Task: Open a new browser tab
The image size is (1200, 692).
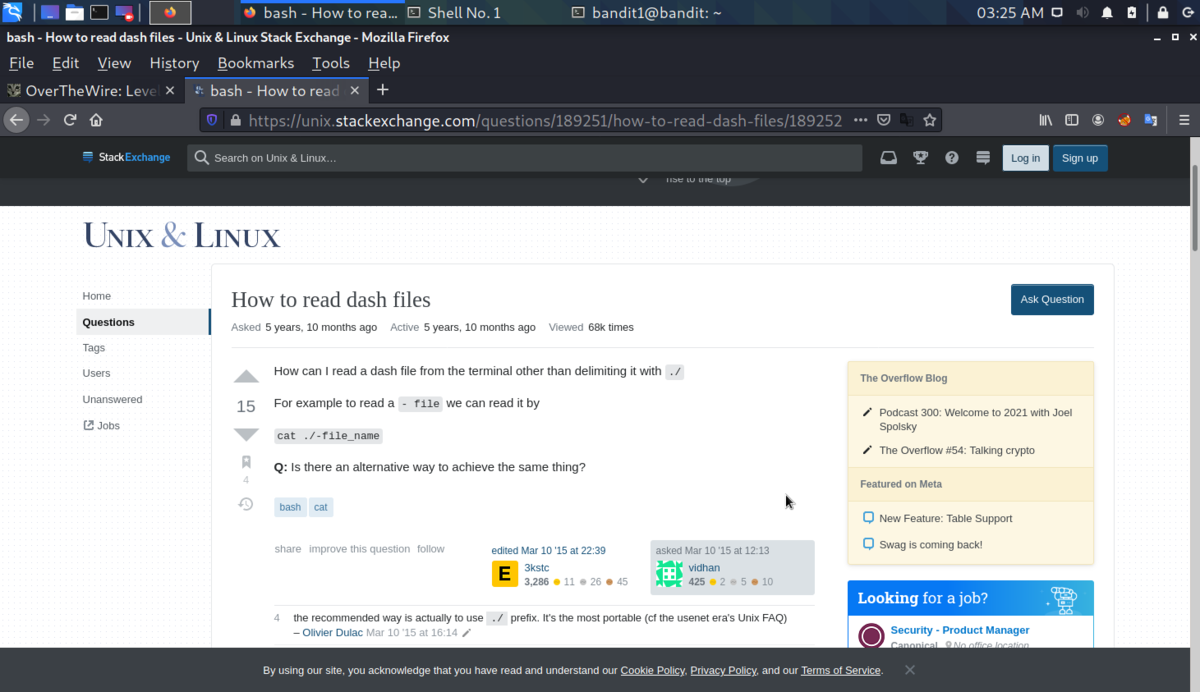Action: click(382, 90)
